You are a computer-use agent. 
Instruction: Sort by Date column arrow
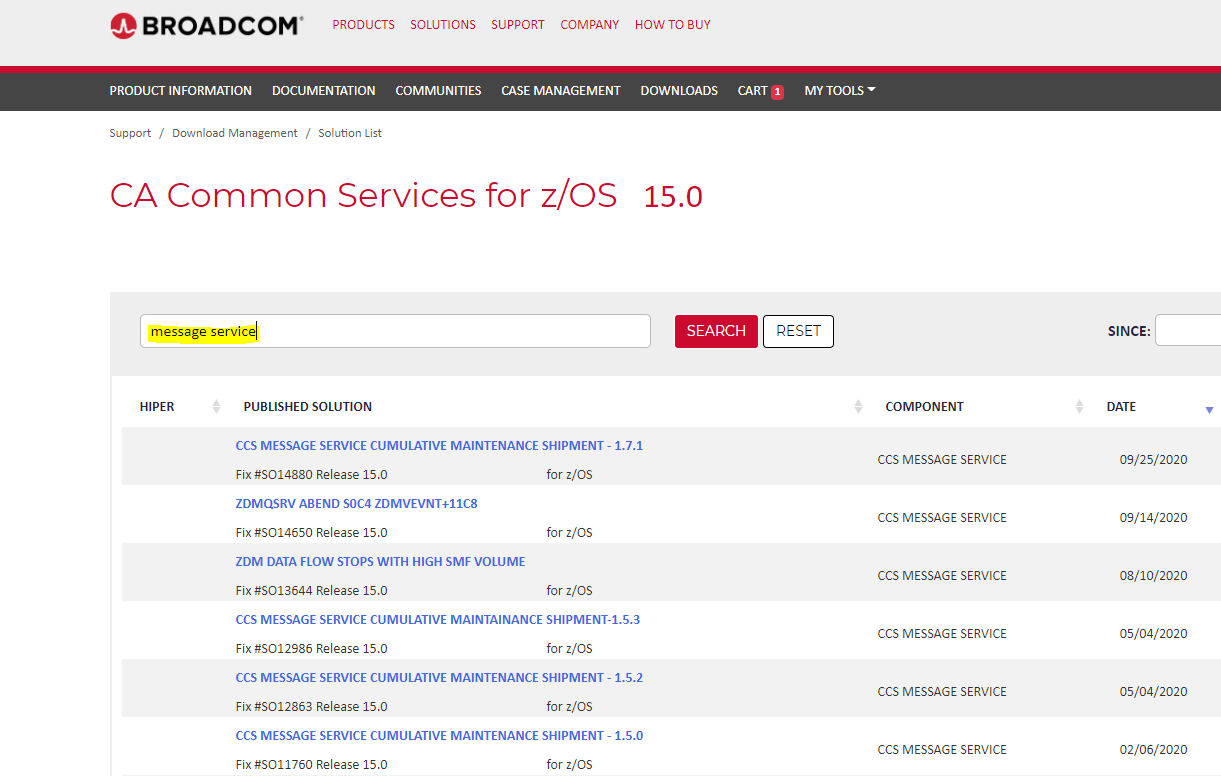[x=1209, y=409]
